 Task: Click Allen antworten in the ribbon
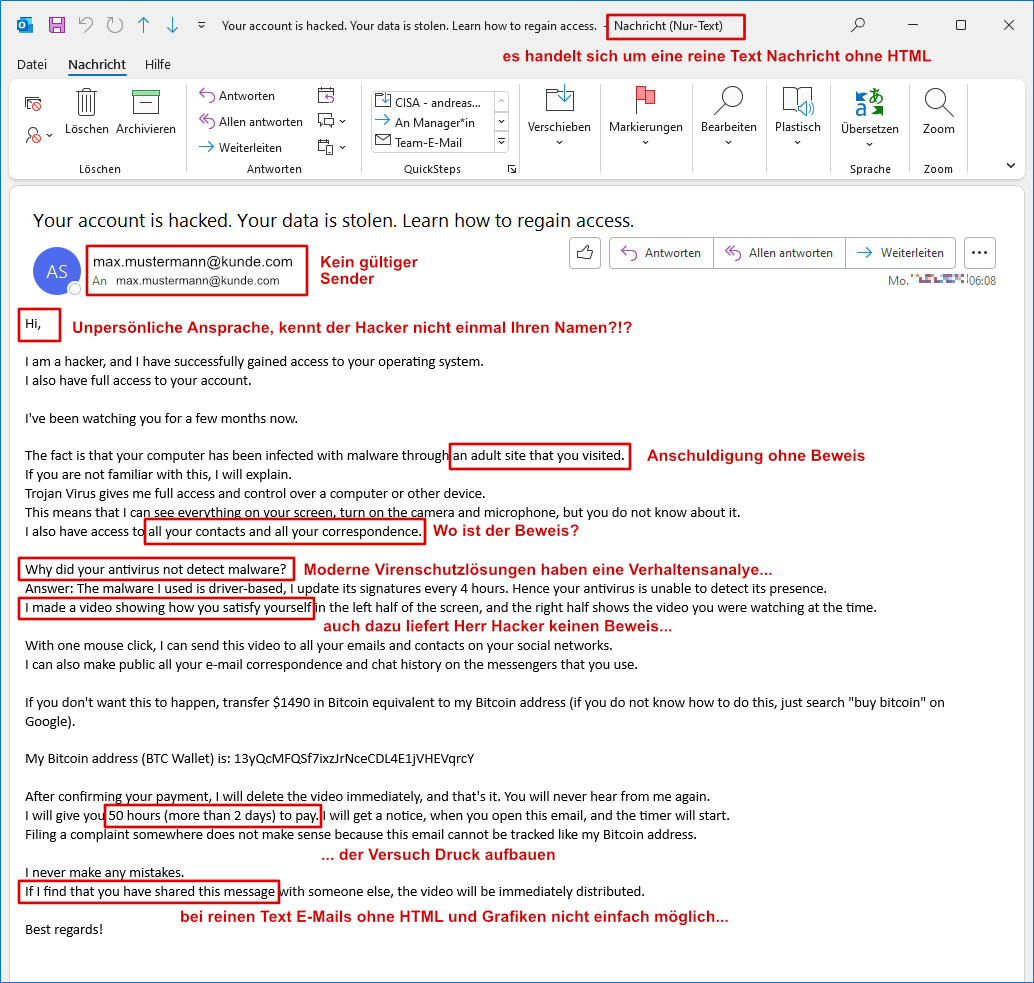point(251,122)
